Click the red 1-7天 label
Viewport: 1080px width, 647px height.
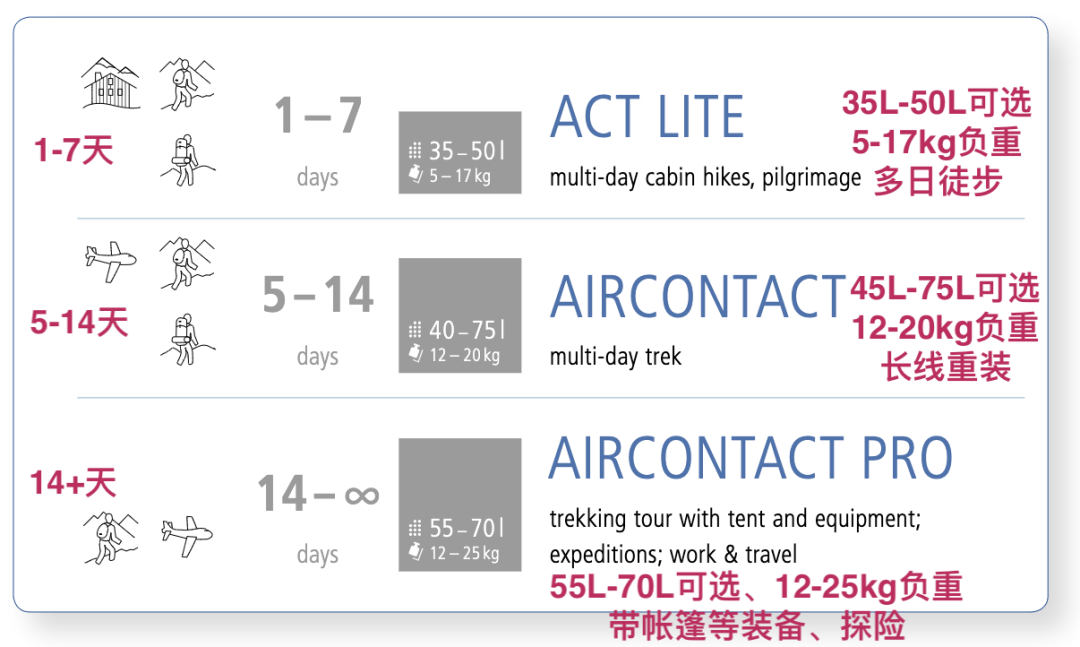[73, 151]
